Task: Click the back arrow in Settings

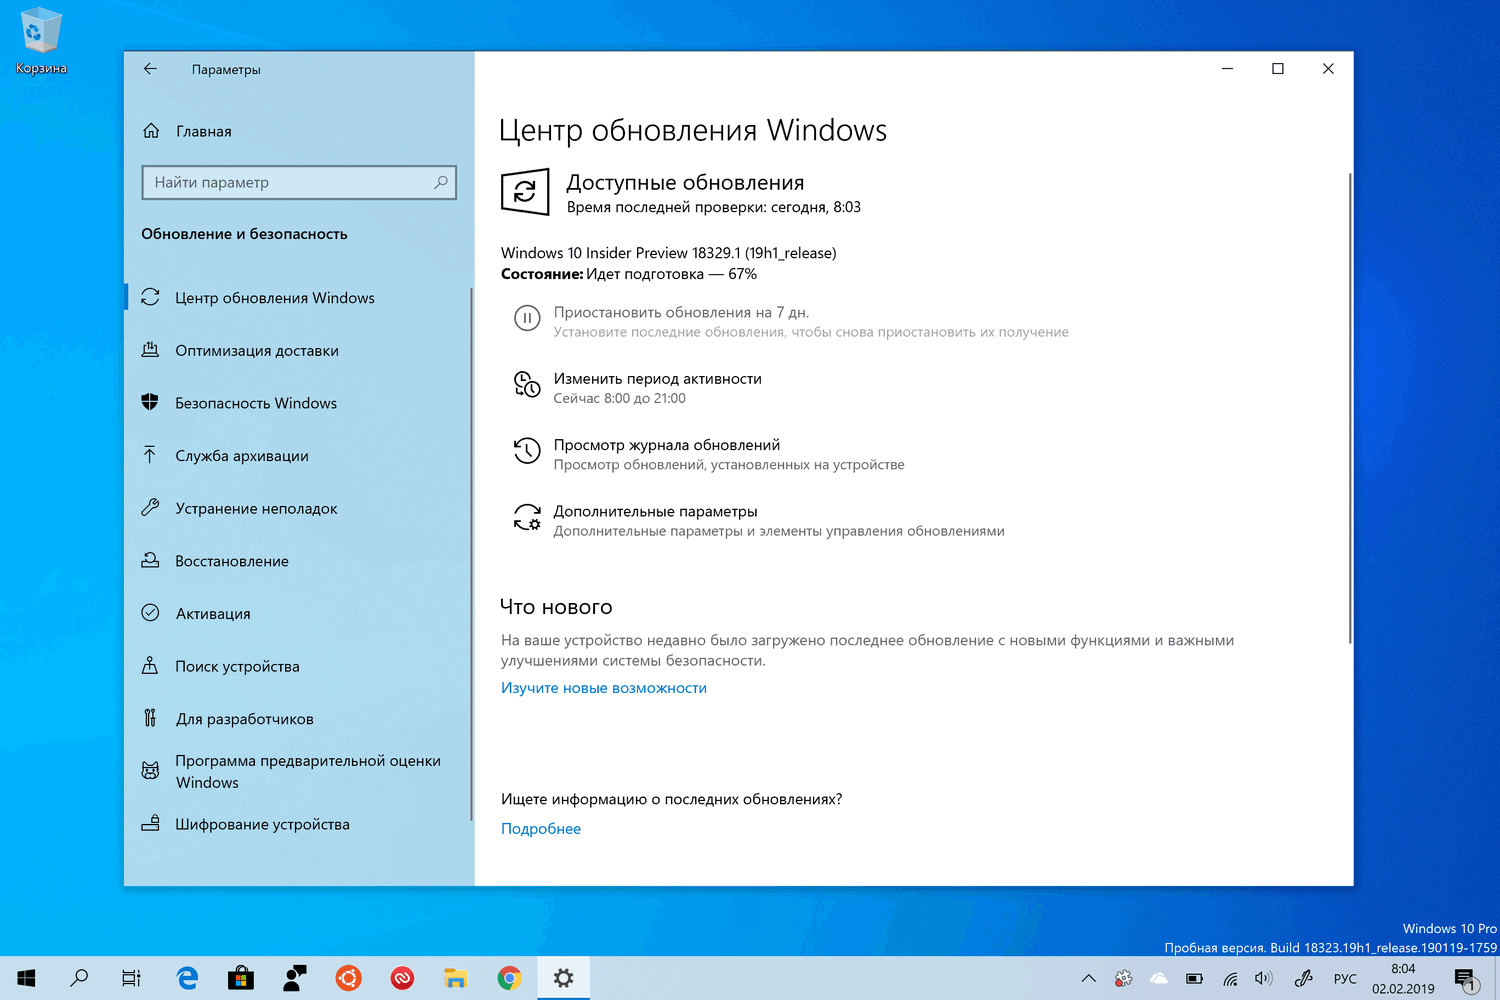Action: [x=150, y=69]
